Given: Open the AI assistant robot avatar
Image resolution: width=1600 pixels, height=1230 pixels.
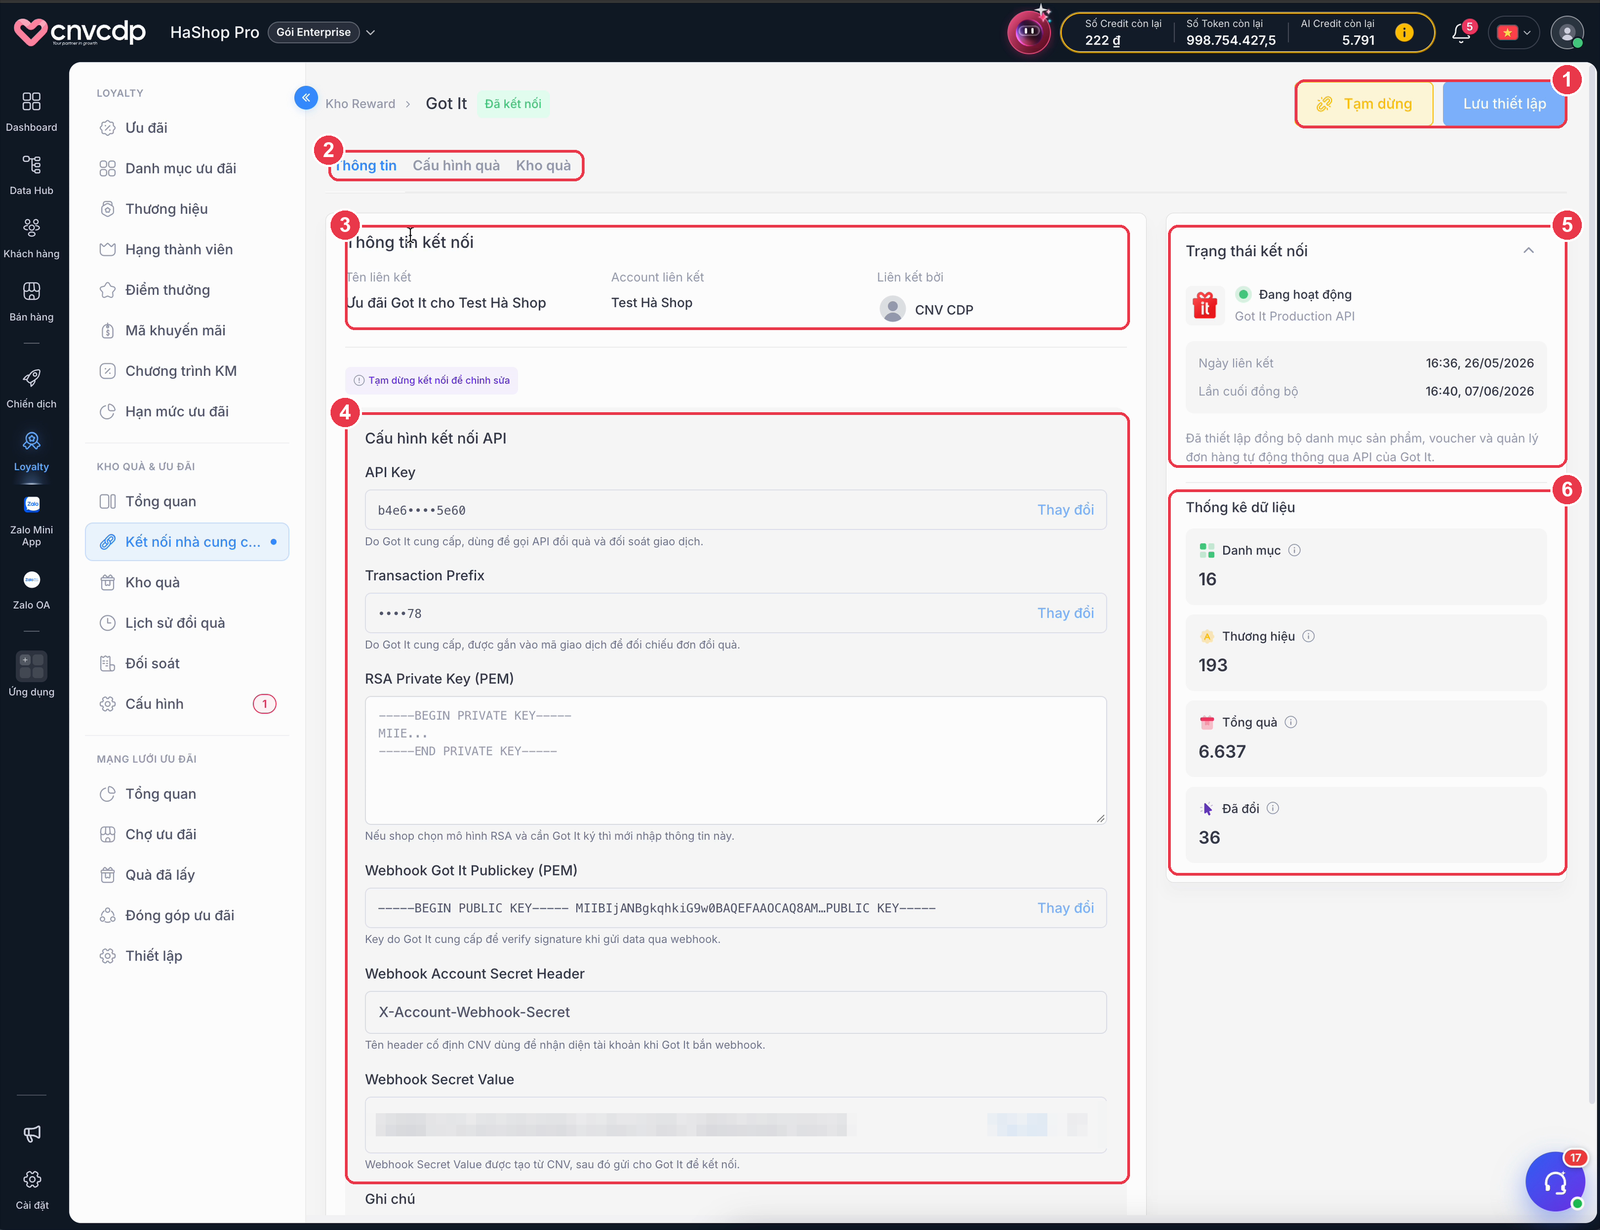Looking at the screenshot, I should (x=1028, y=32).
